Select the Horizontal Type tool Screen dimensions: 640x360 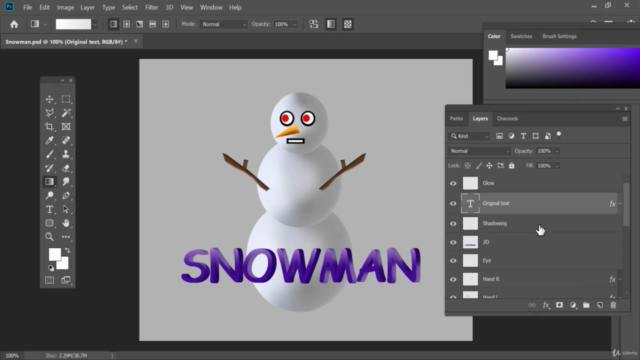49,209
